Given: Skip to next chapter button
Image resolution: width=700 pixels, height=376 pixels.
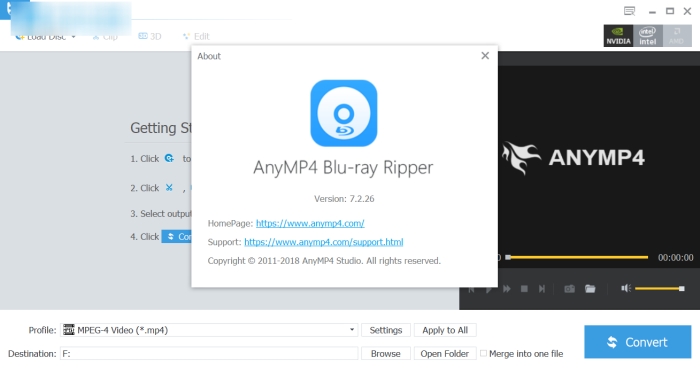Looking at the screenshot, I should [x=542, y=289].
